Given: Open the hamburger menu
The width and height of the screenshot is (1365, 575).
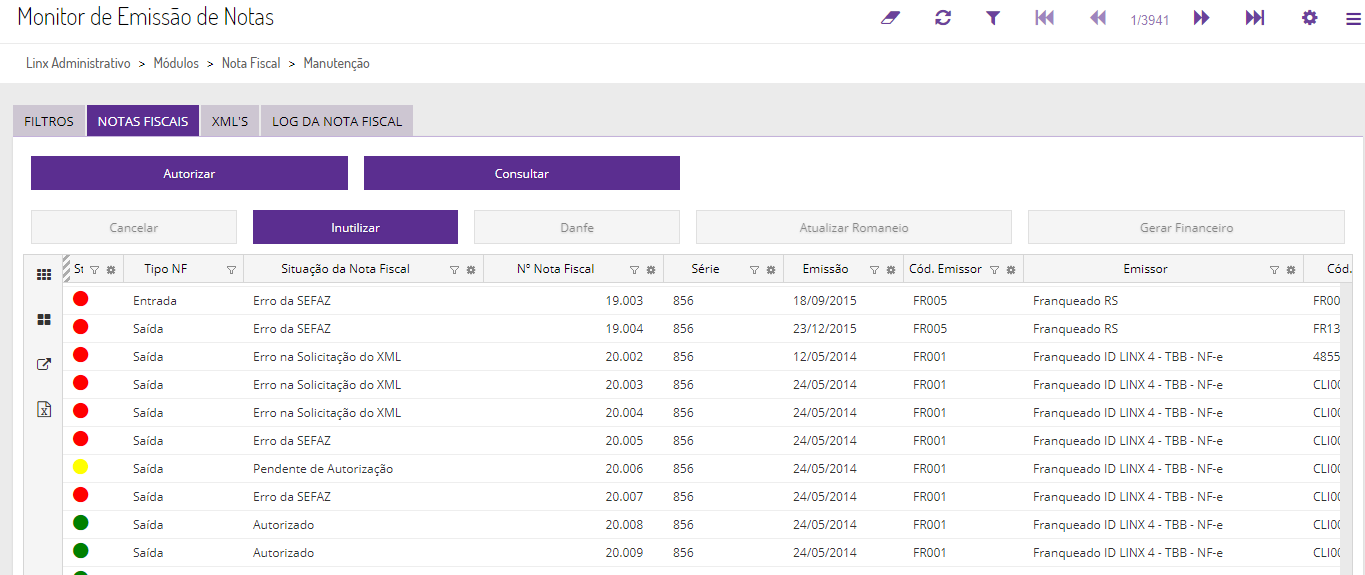Looking at the screenshot, I should pos(1353,18).
